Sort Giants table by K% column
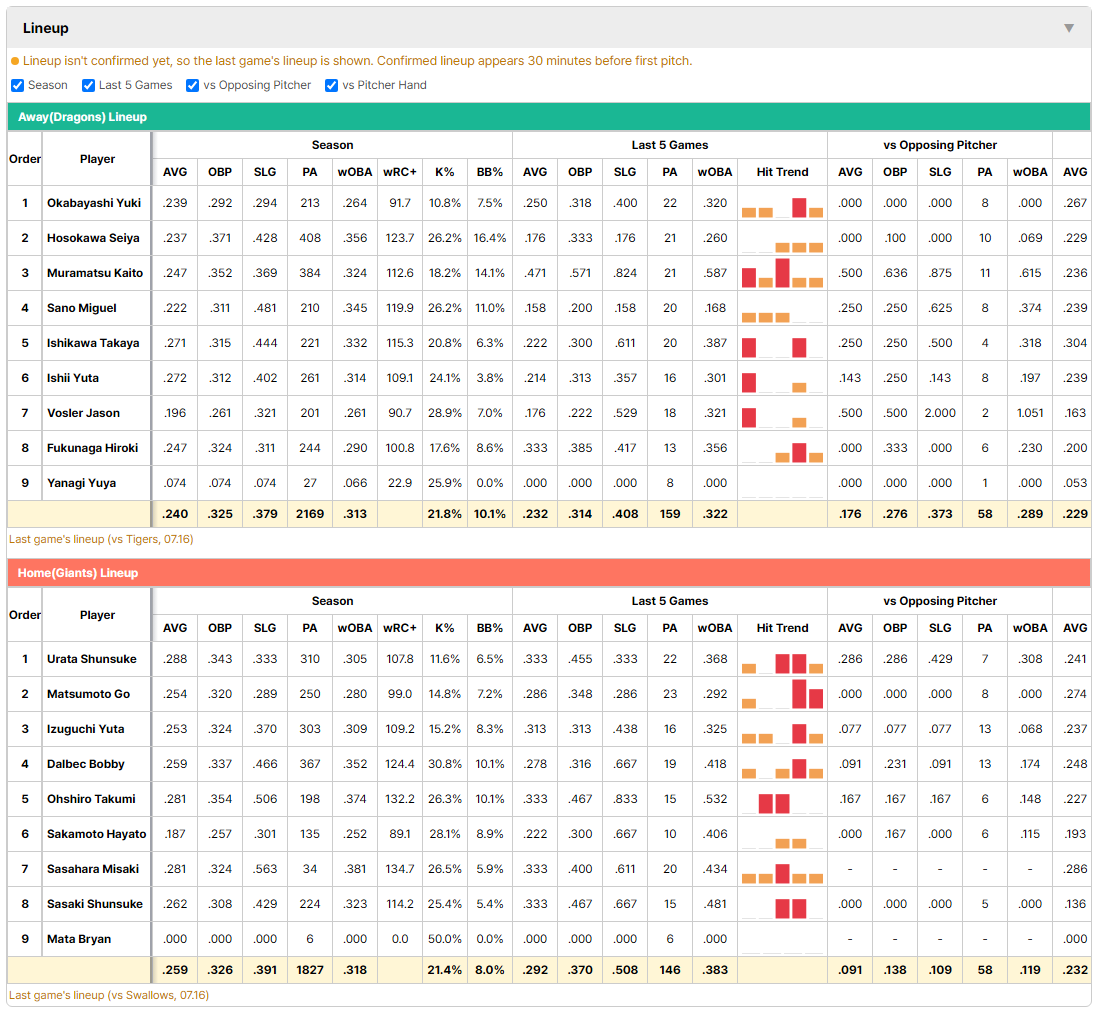Viewport: 1098px width, 1013px height. (445, 628)
